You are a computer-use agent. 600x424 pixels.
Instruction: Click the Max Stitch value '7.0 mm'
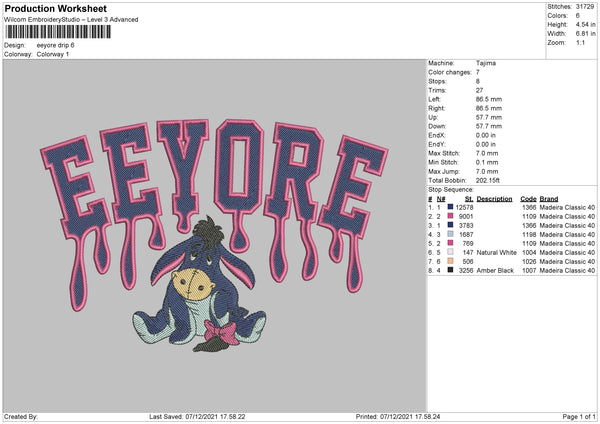487,153
